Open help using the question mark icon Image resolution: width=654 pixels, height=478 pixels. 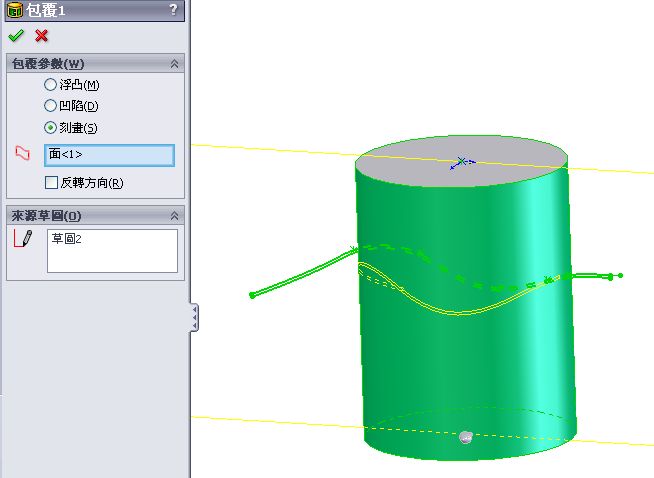tap(174, 9)
